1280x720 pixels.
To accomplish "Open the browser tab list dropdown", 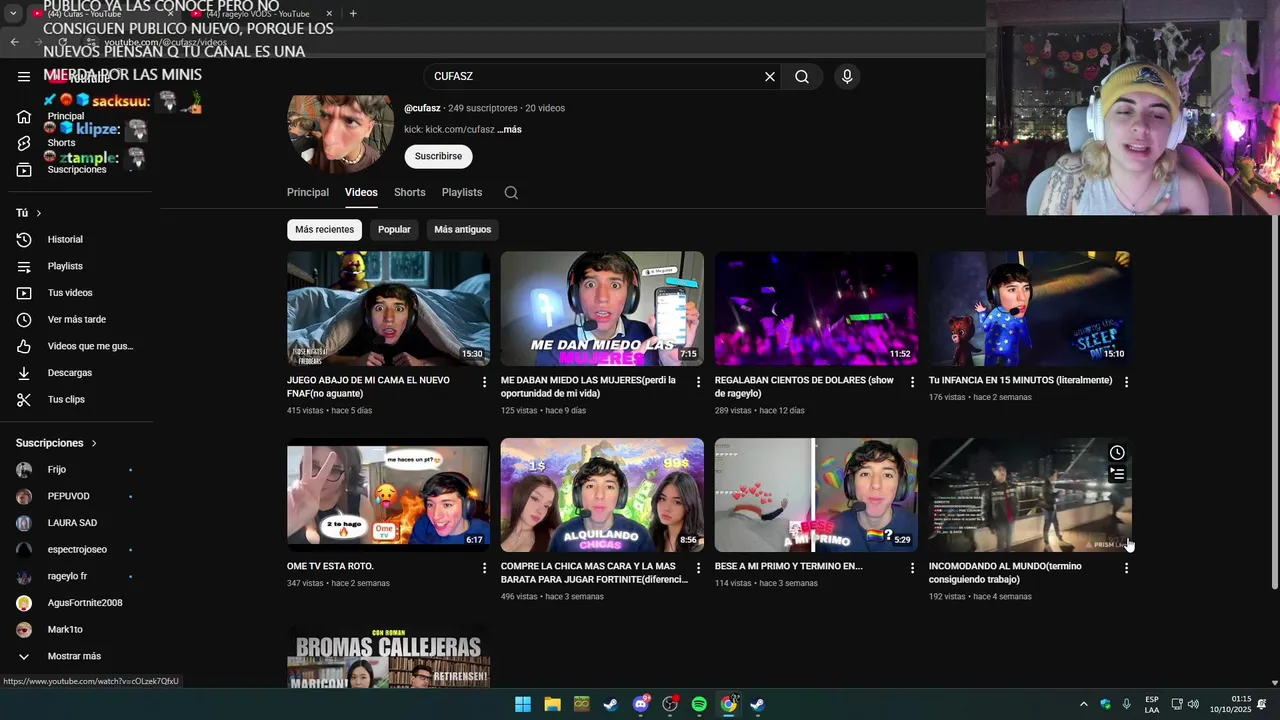I will (x=13, y=14).
